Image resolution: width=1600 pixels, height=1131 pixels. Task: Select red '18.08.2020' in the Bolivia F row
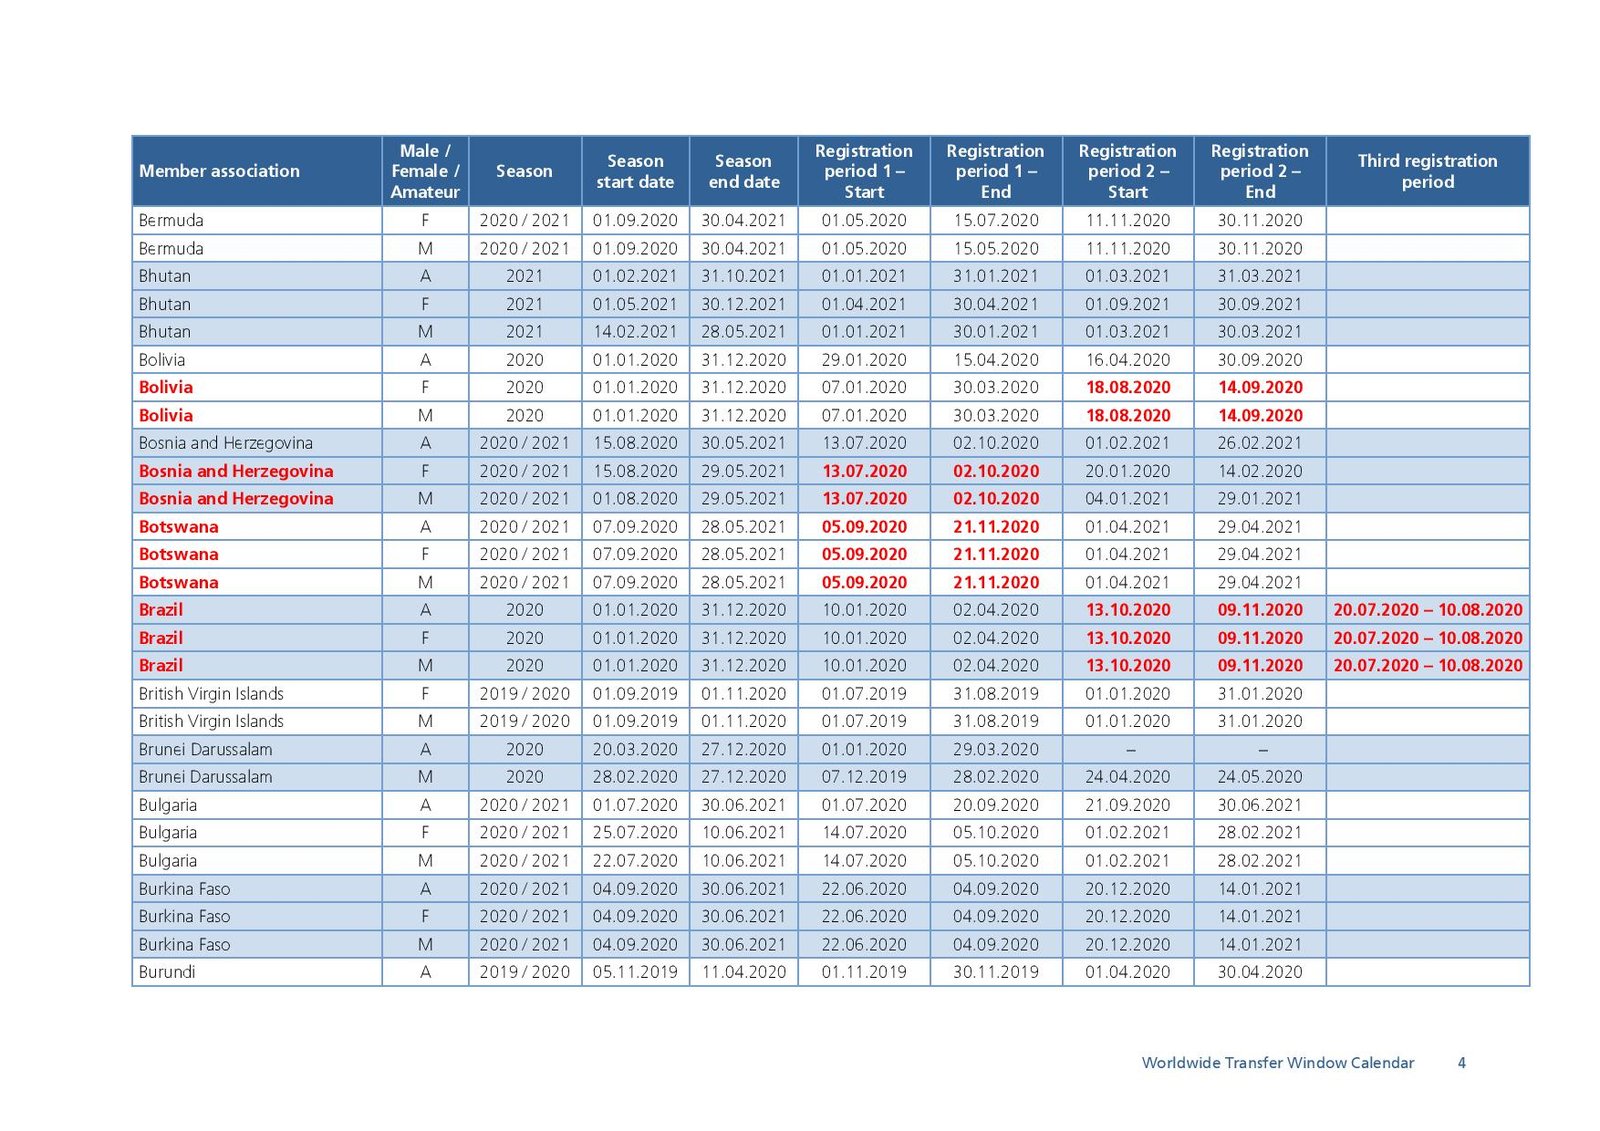click(1128, 388)
